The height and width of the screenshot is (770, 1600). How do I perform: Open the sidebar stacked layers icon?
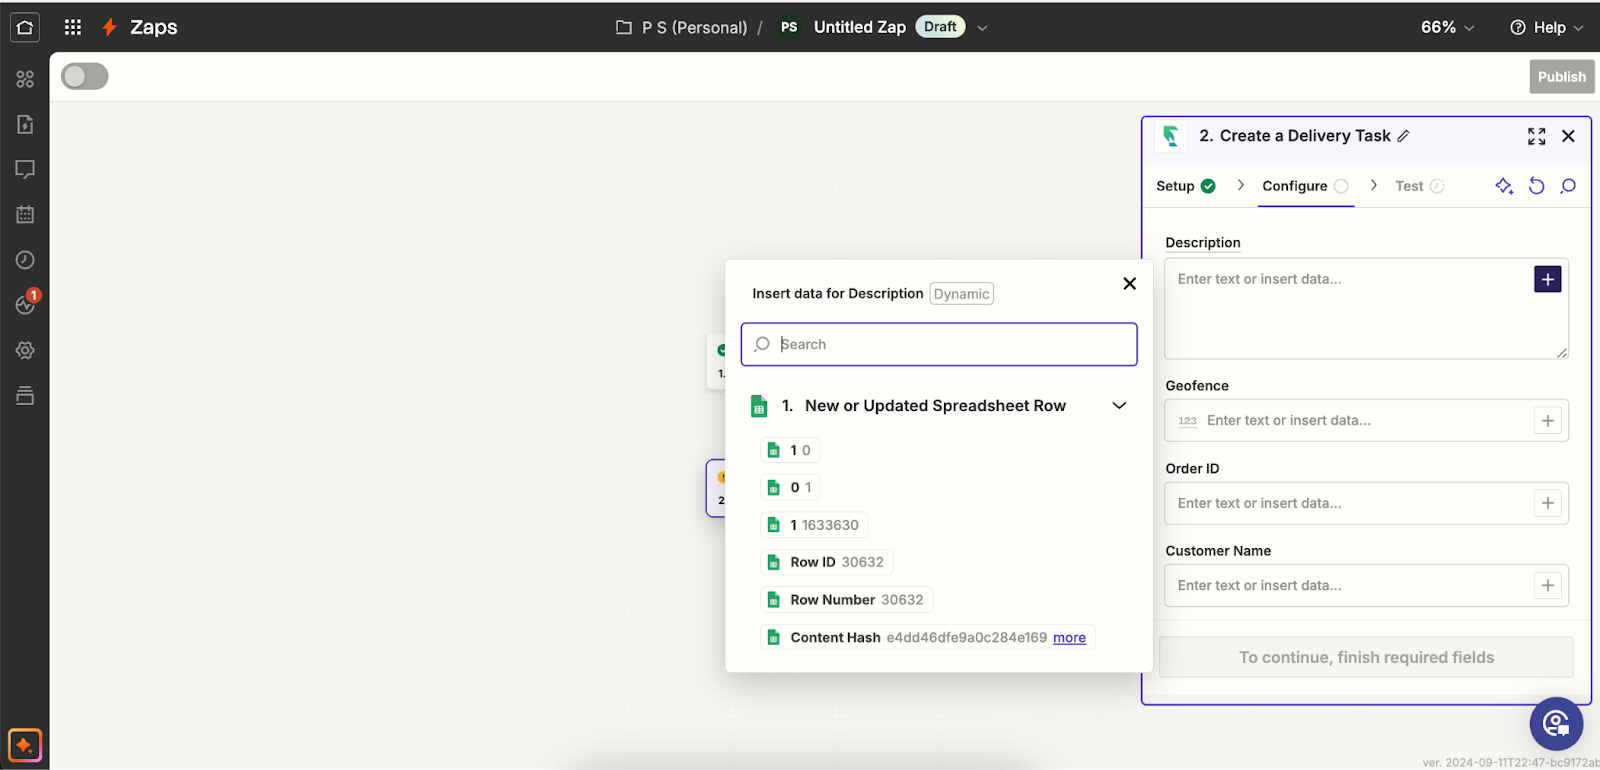pos(25,395)
